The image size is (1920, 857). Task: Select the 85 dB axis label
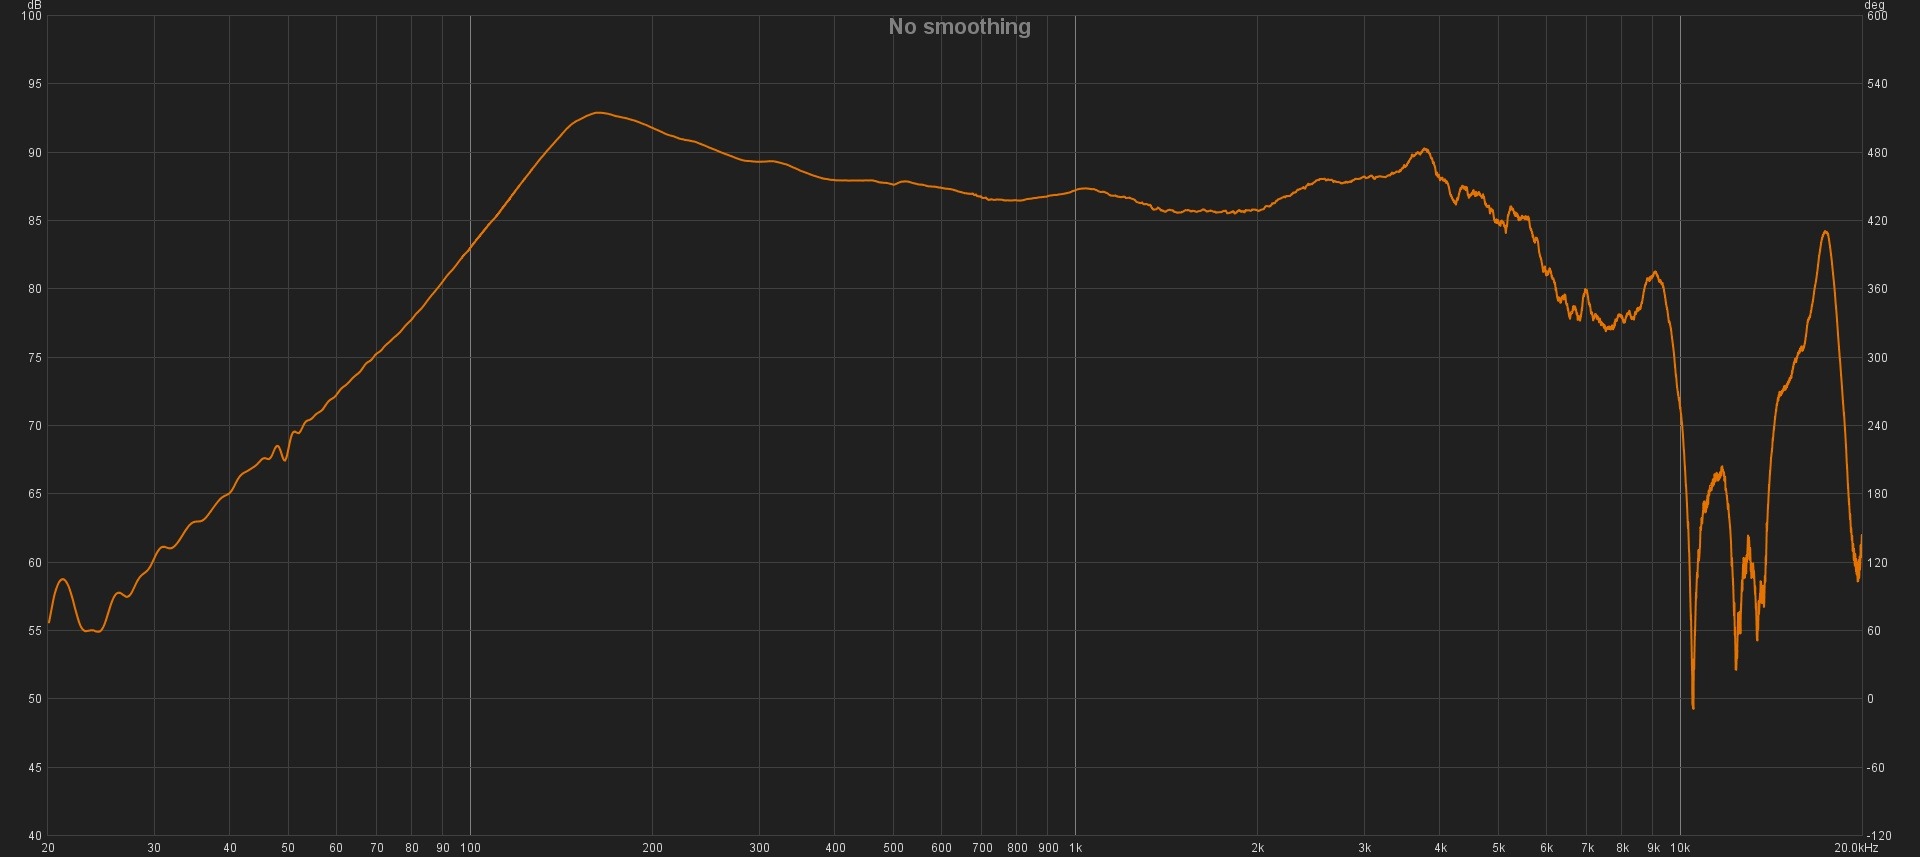click(35, 221)
